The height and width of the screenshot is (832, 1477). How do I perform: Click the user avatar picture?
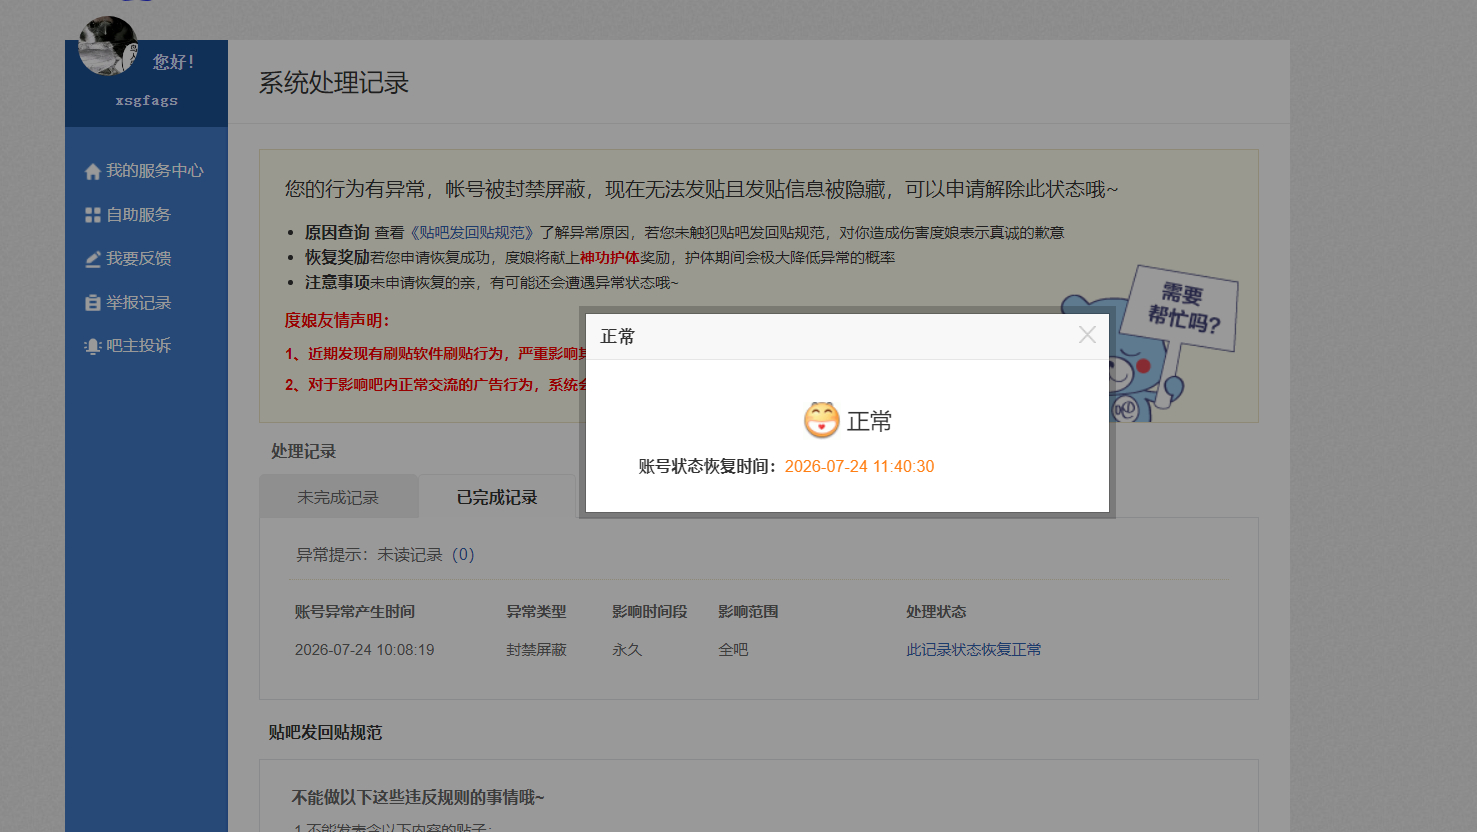click(108, 46)
